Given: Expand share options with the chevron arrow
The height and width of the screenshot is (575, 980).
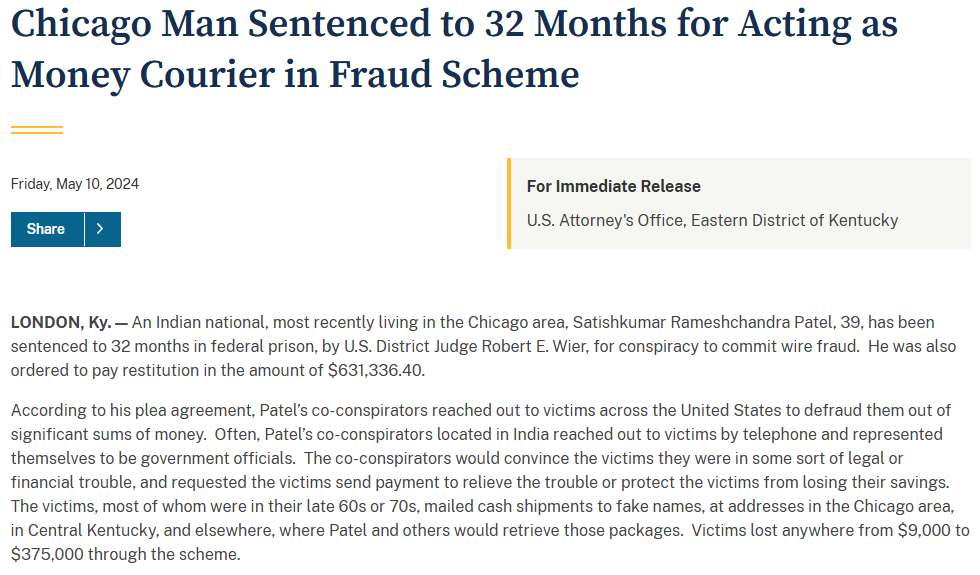Looking at the screenshot, I should coord(102,229).
